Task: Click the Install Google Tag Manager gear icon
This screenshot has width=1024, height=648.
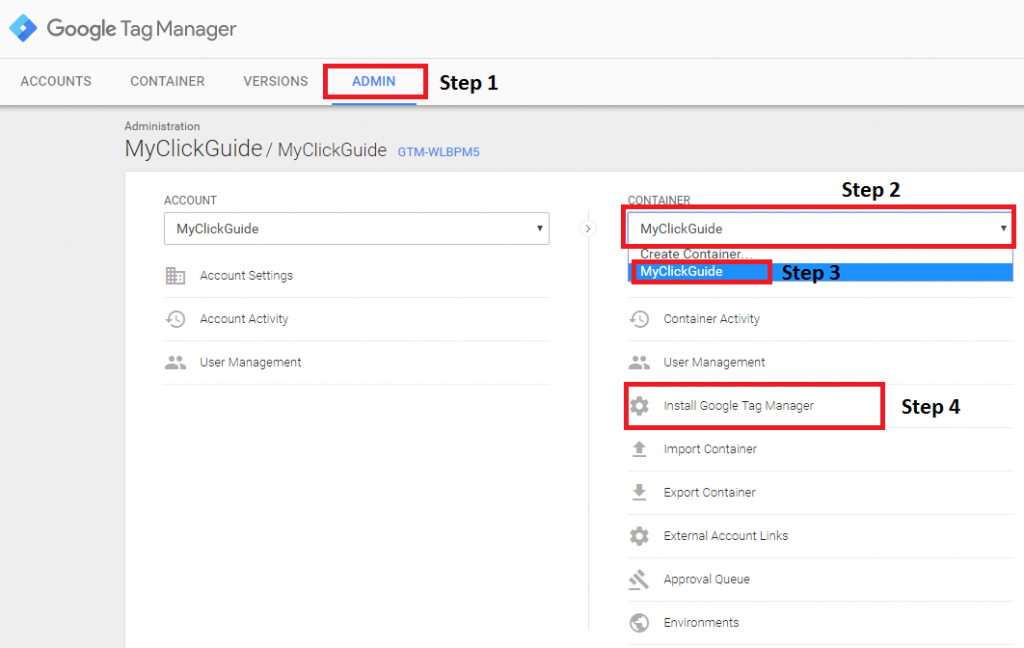Action: [639, 406]
